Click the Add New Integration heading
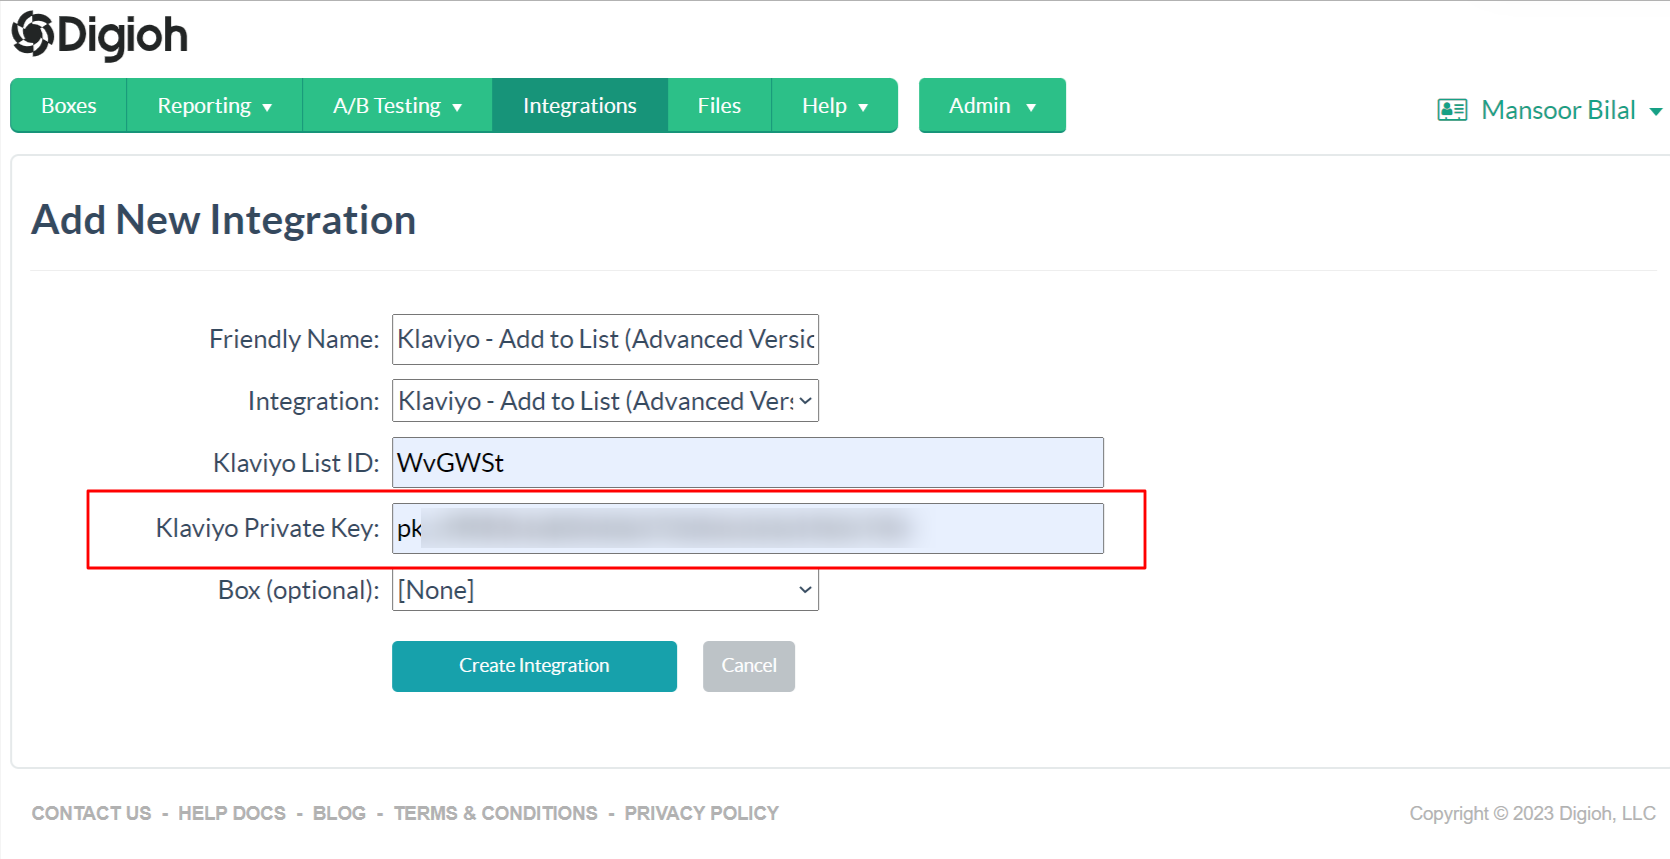The width and height of the screenshot is (1670, 859). [x=224, y=220]
